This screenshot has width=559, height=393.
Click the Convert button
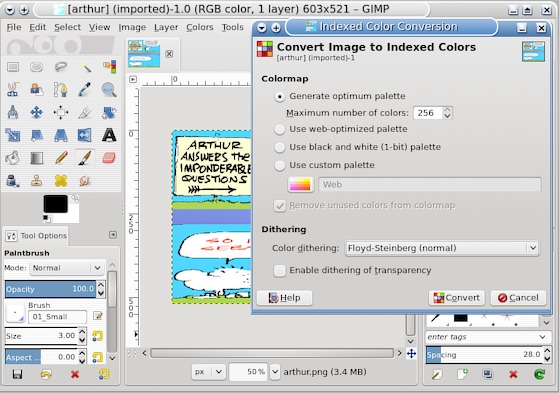(x=456, y=298)
